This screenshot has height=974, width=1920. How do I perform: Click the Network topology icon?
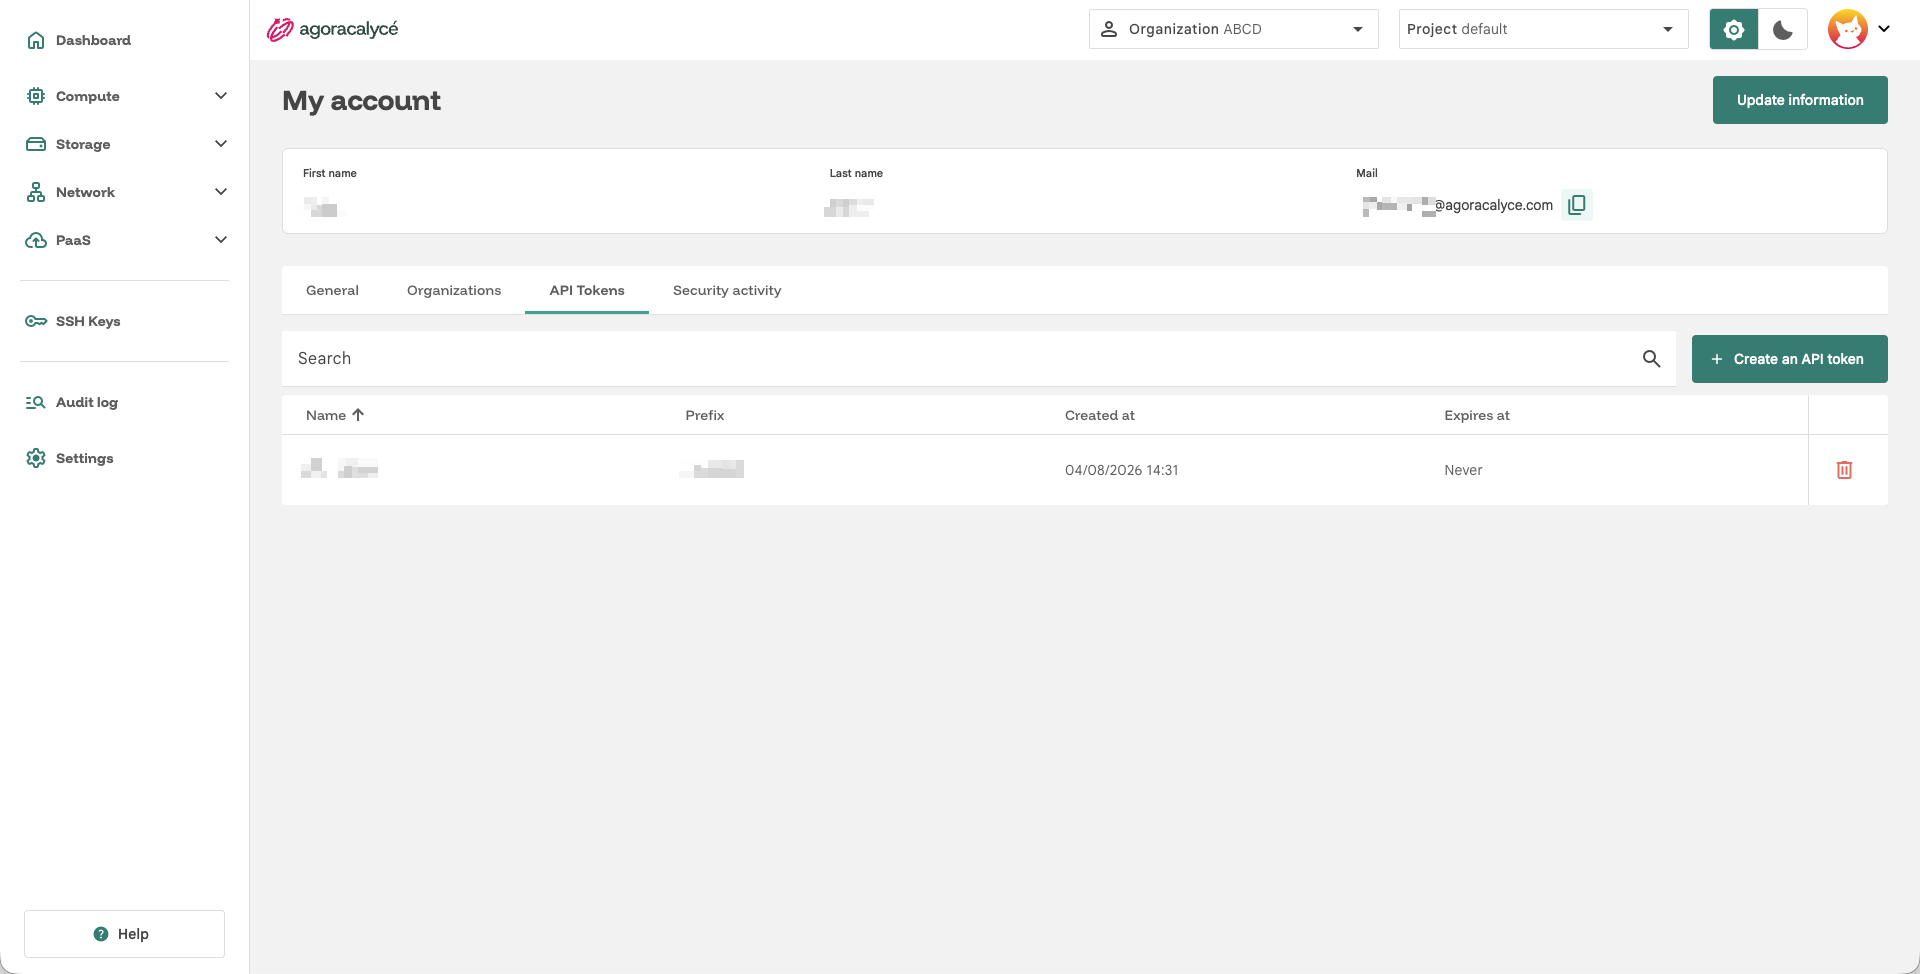click(36, 192)
